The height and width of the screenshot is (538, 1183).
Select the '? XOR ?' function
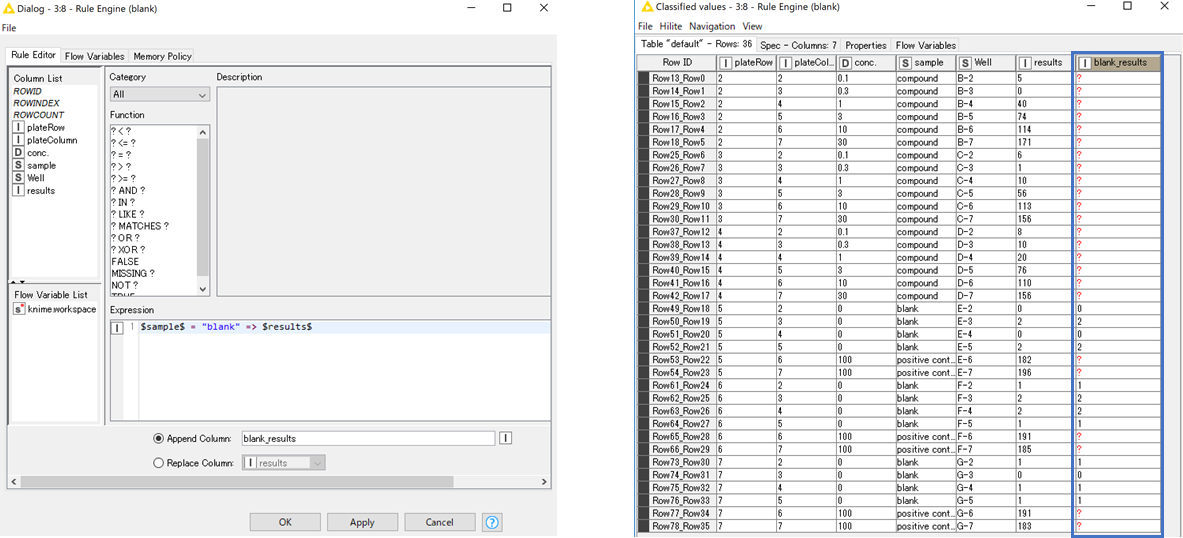128,250
